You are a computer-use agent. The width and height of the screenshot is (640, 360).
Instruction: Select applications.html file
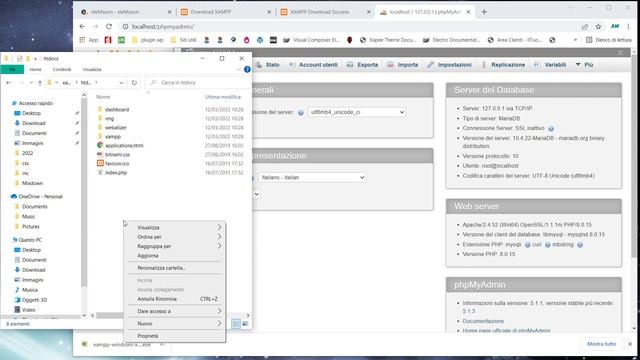click(x=124, y=145)
